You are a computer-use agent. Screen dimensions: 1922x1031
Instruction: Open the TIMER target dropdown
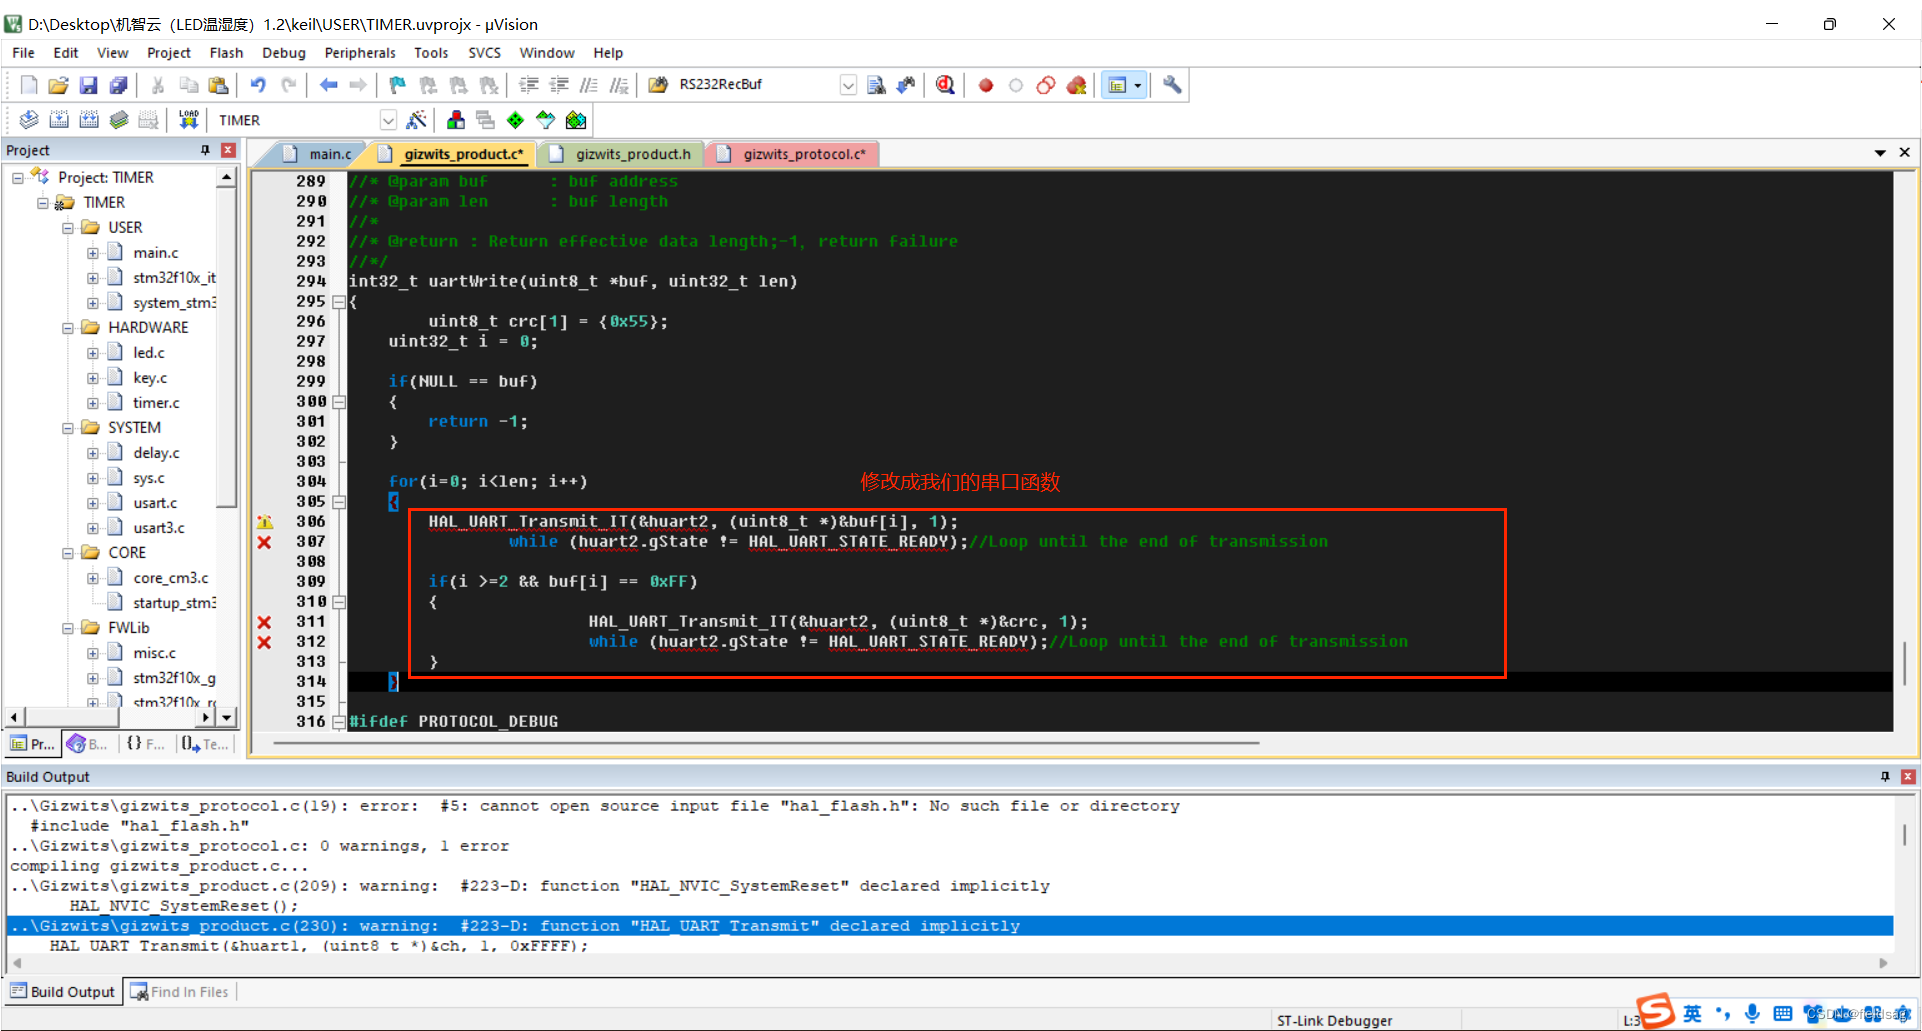pos(388,120)
